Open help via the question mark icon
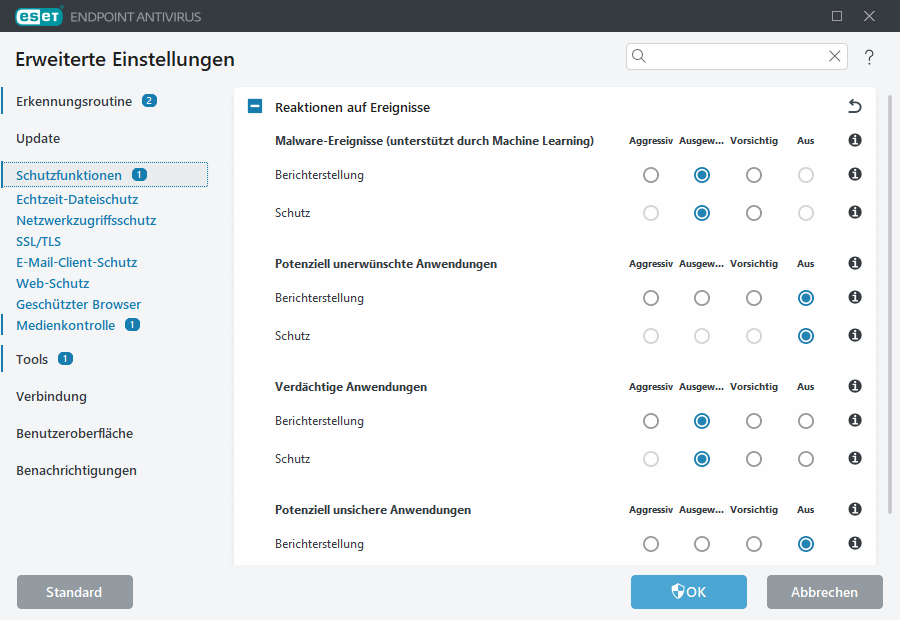900x620 pixels. (869, 57)
